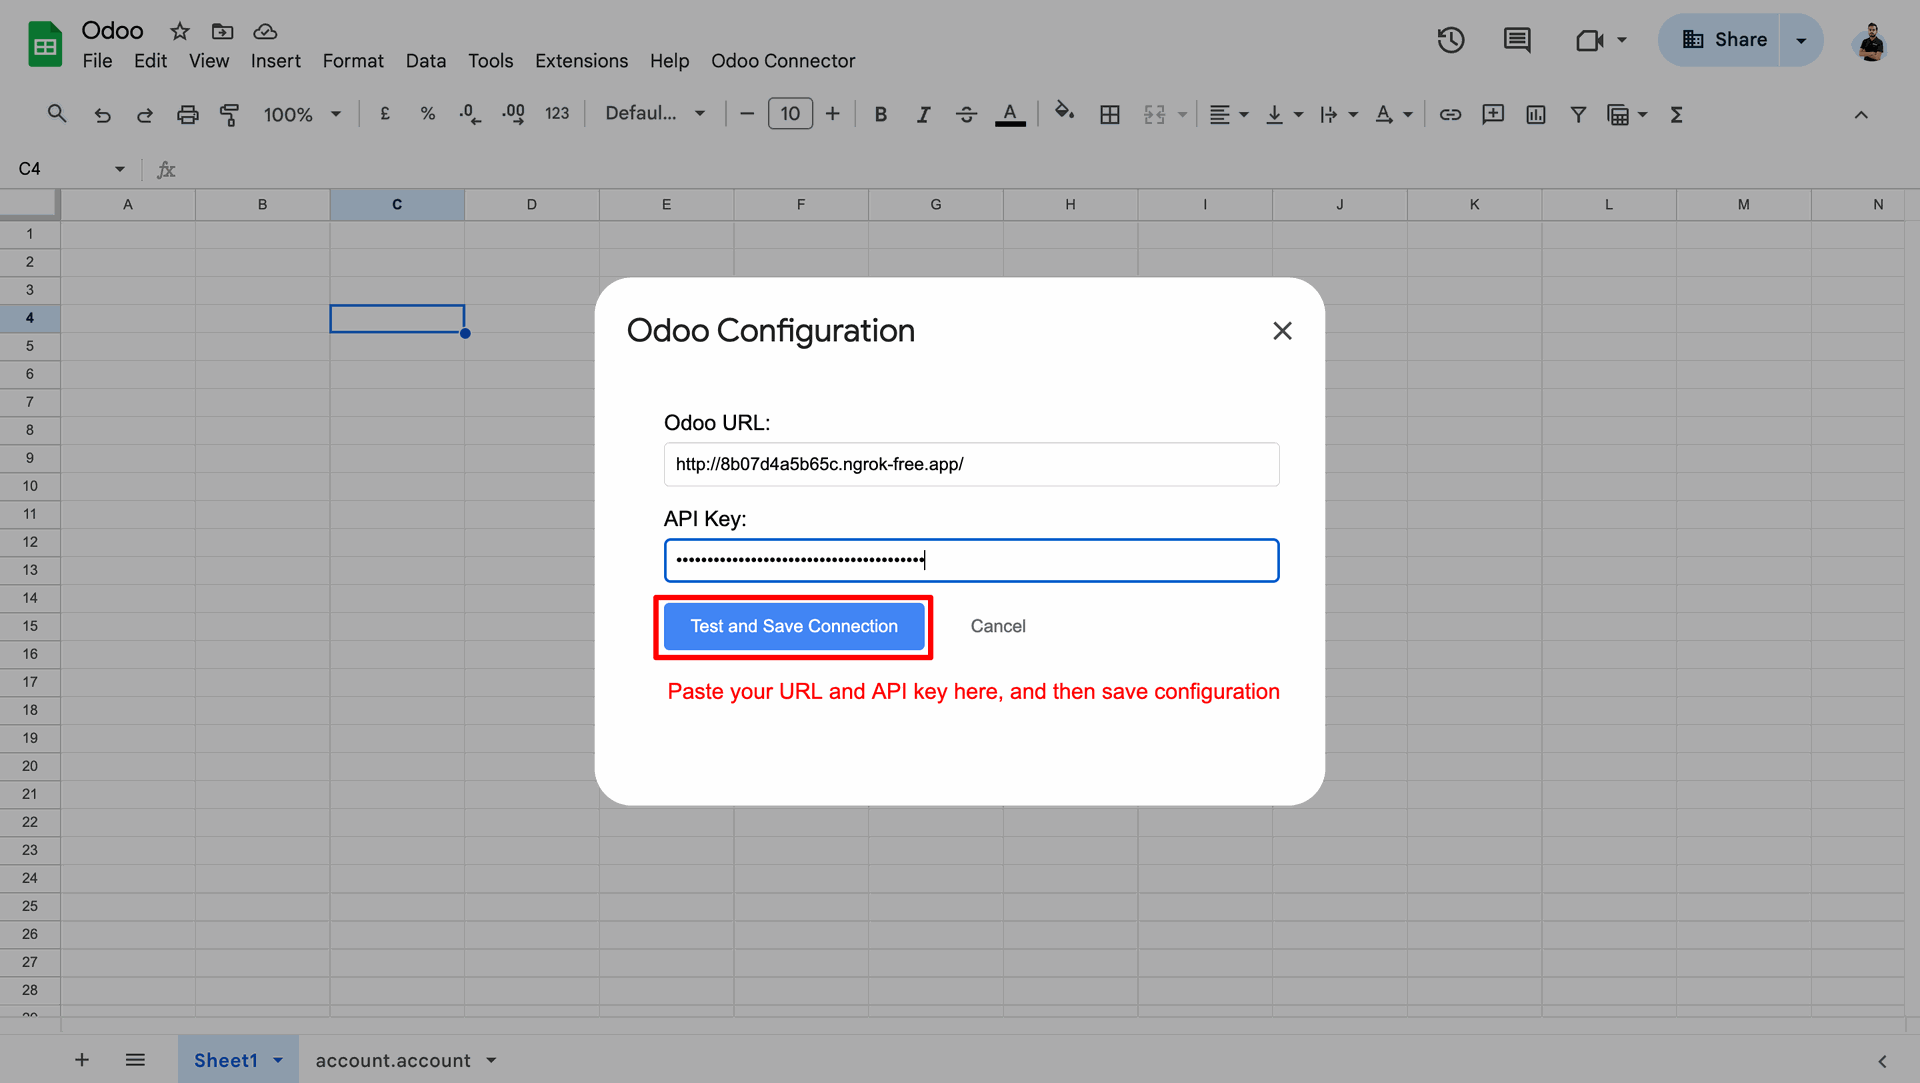Click the Odoo URL input field
Viewport: 1920px width, 1083px height.
[970, 464]
